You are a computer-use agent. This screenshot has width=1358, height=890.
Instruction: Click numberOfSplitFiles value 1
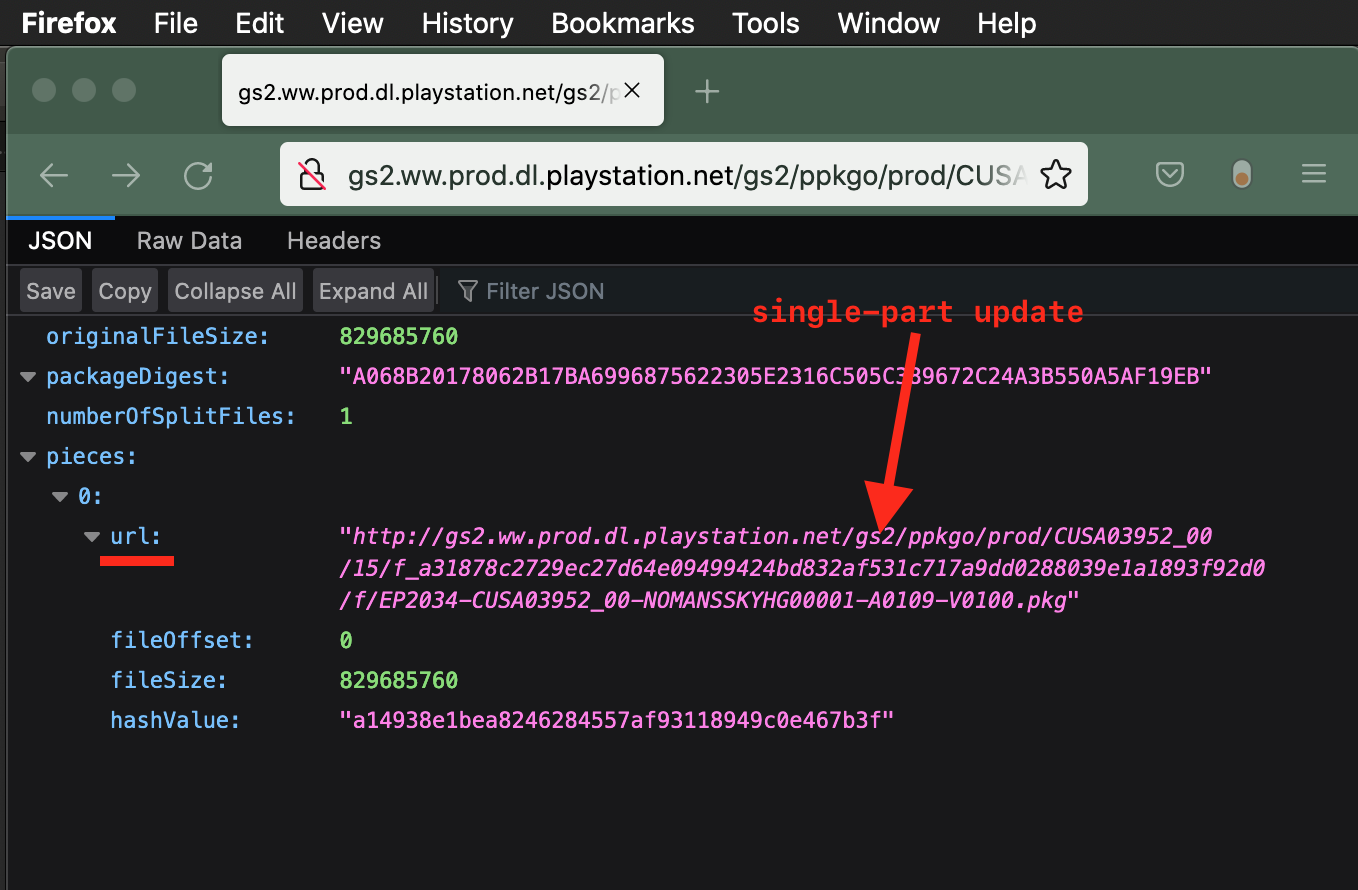[346, 416]
